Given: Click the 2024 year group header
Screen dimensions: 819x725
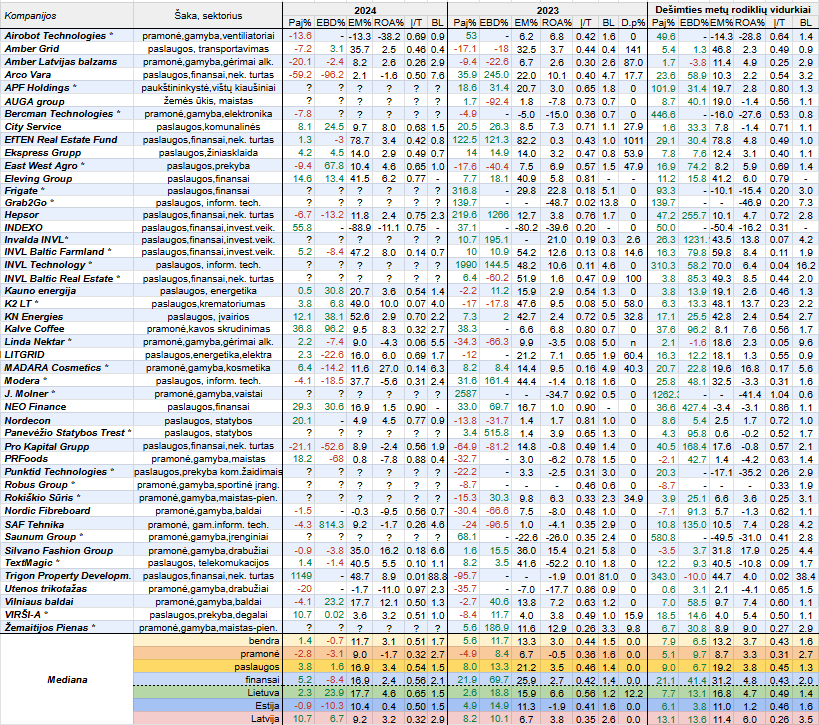Looking at the screenshot, I should point(365,10).
